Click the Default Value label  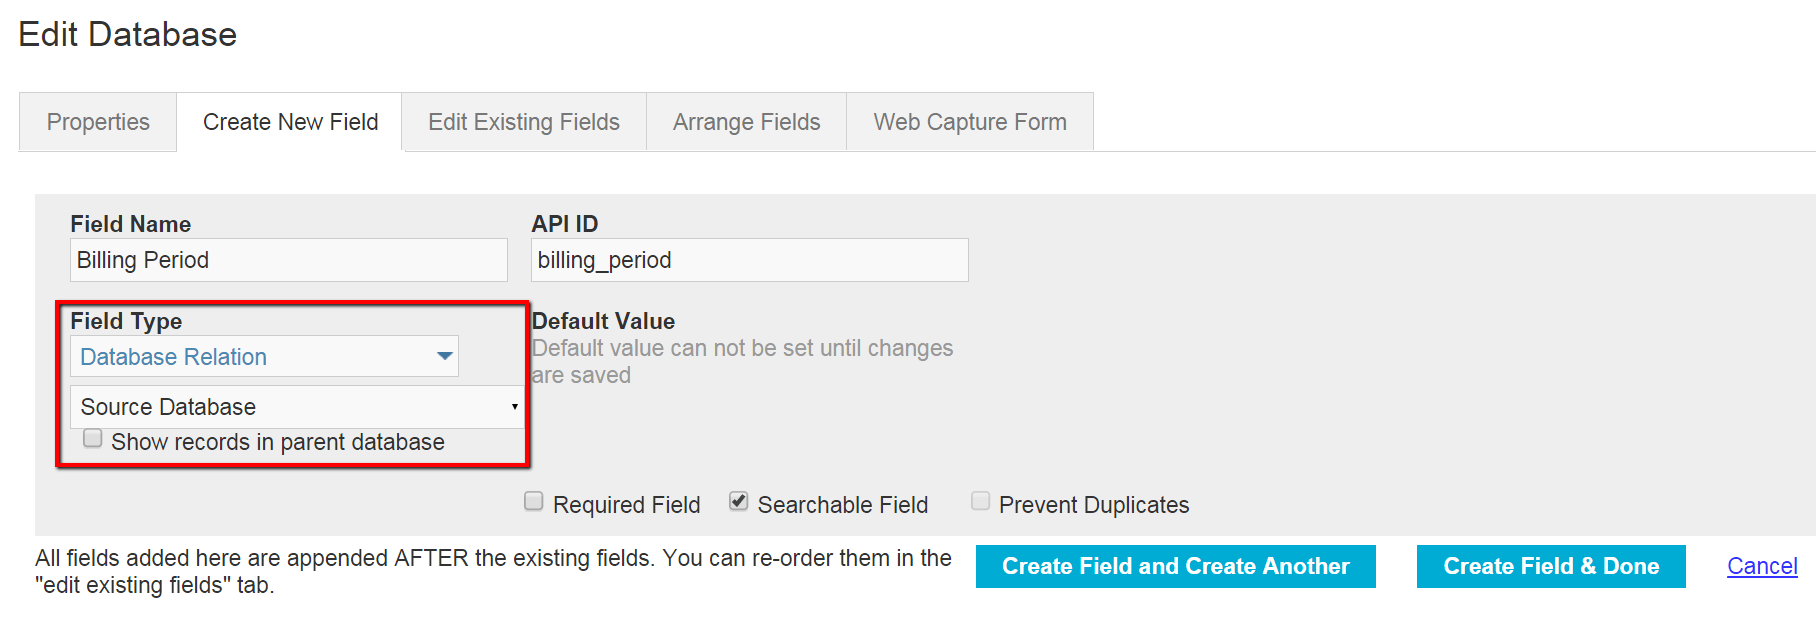point(603,321)
